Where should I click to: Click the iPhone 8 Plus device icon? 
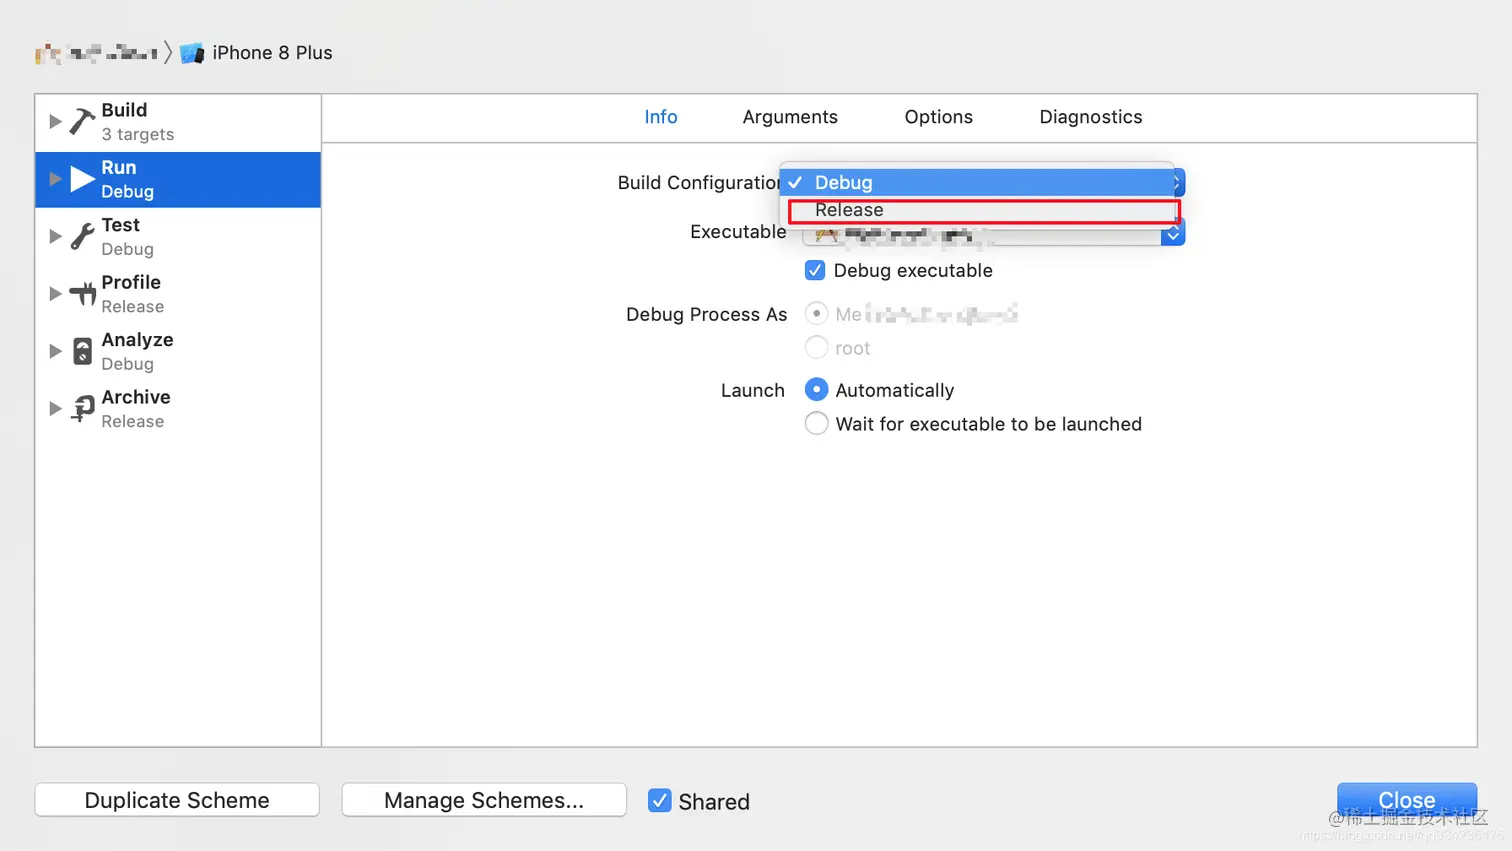coord(192,53)
